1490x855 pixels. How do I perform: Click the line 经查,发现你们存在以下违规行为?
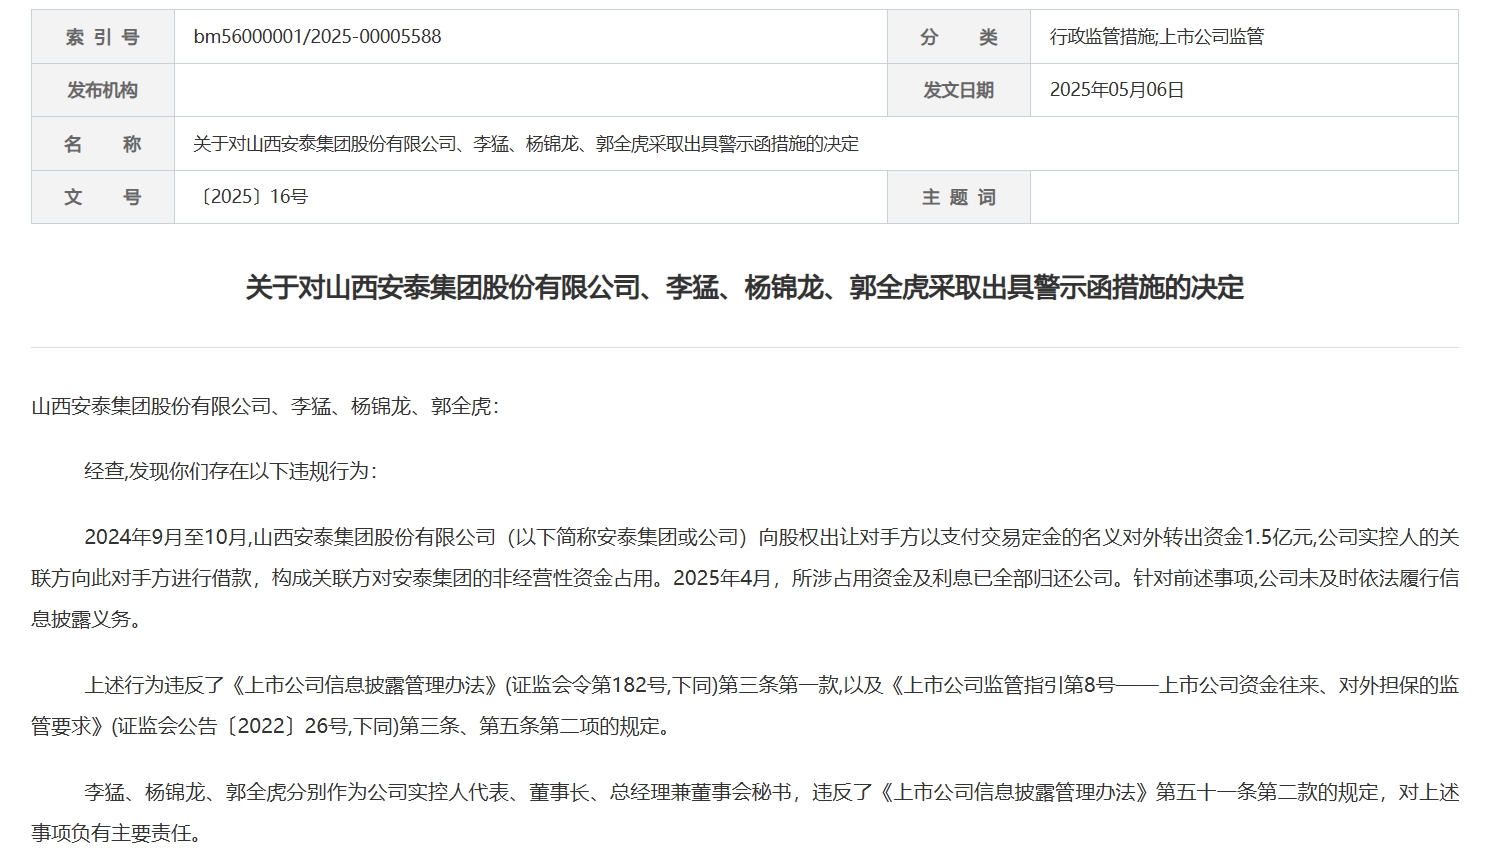point(230,471)
